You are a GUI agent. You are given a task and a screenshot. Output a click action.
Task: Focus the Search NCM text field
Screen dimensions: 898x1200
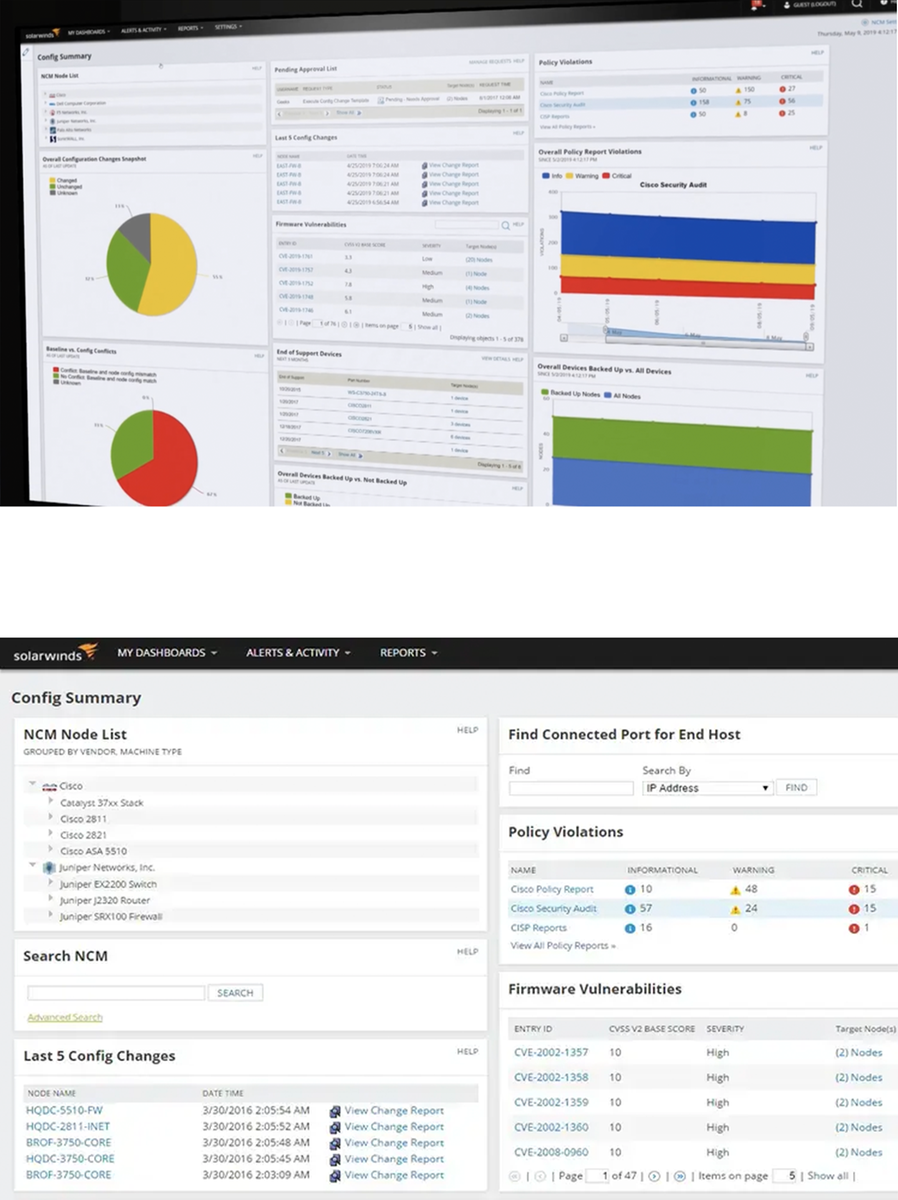[x=116, y=993]
